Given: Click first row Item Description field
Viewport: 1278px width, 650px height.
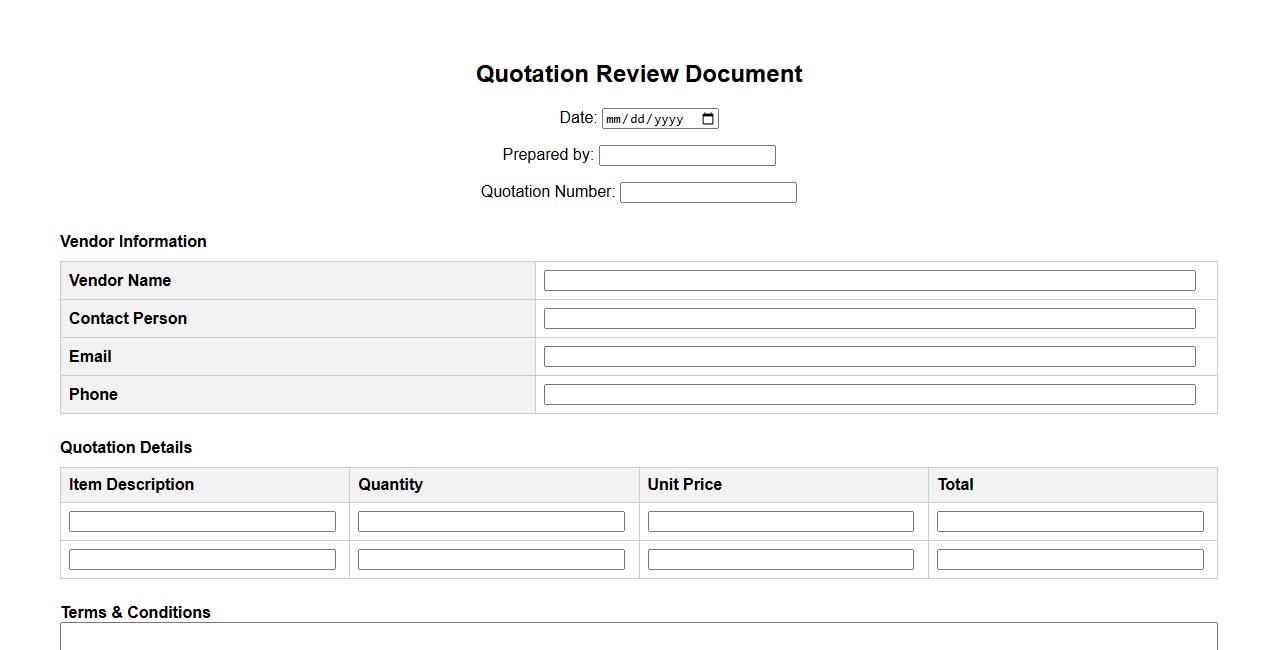Looking at the screenshot, I should click(202, 522).
